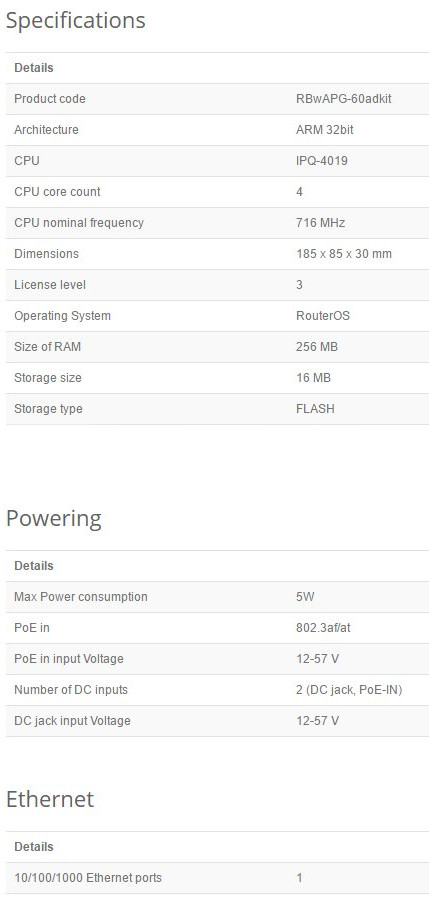Screen dimensions: 429x907
Task: Click the 10/100/1000 Ethernet ports label
Action: pyautogui.click(x=88, y=878)
